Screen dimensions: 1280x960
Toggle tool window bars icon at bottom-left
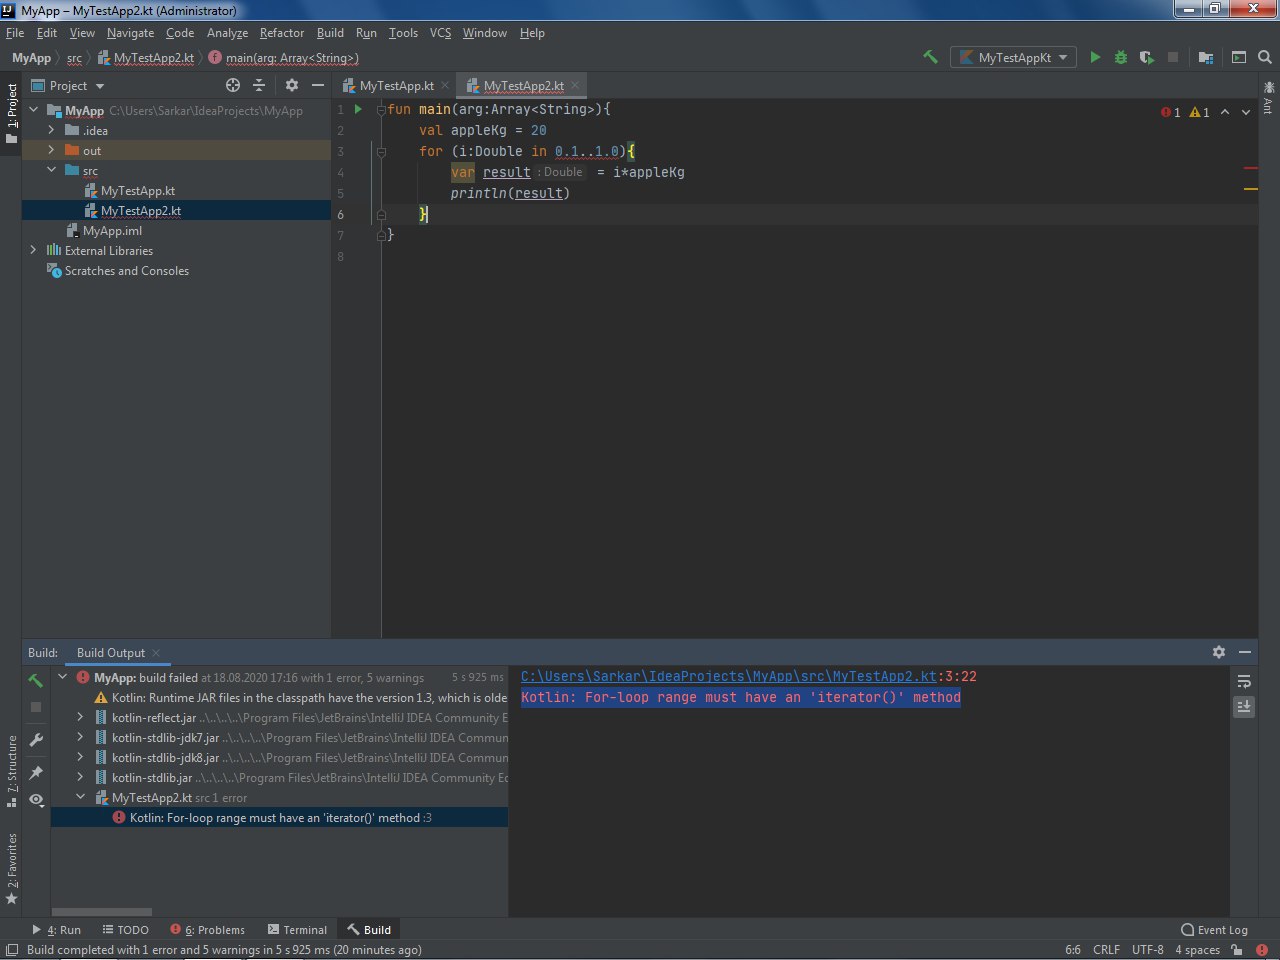click(11, 949)
